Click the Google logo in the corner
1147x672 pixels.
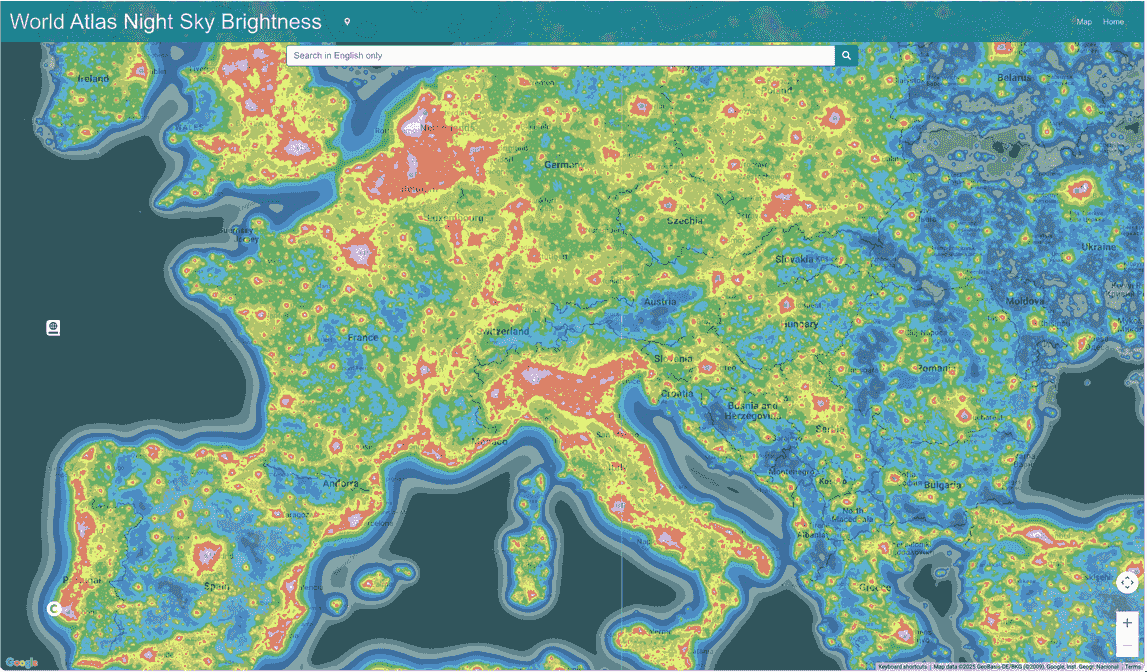pos(20,660)
